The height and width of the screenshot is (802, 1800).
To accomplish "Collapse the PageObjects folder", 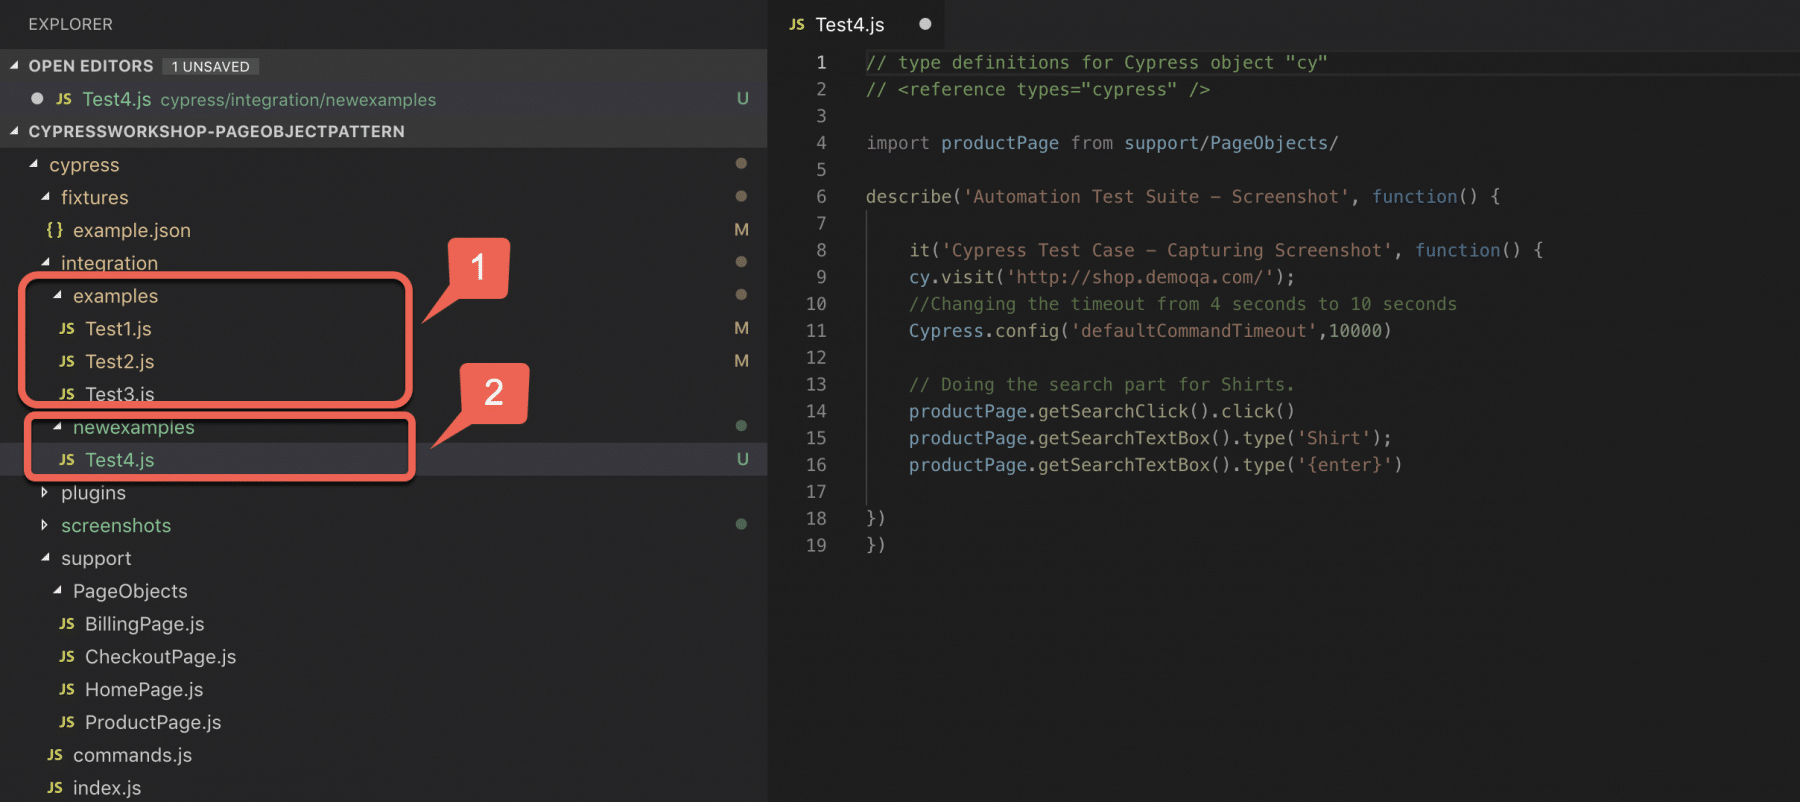I will [x=58, y=591].
